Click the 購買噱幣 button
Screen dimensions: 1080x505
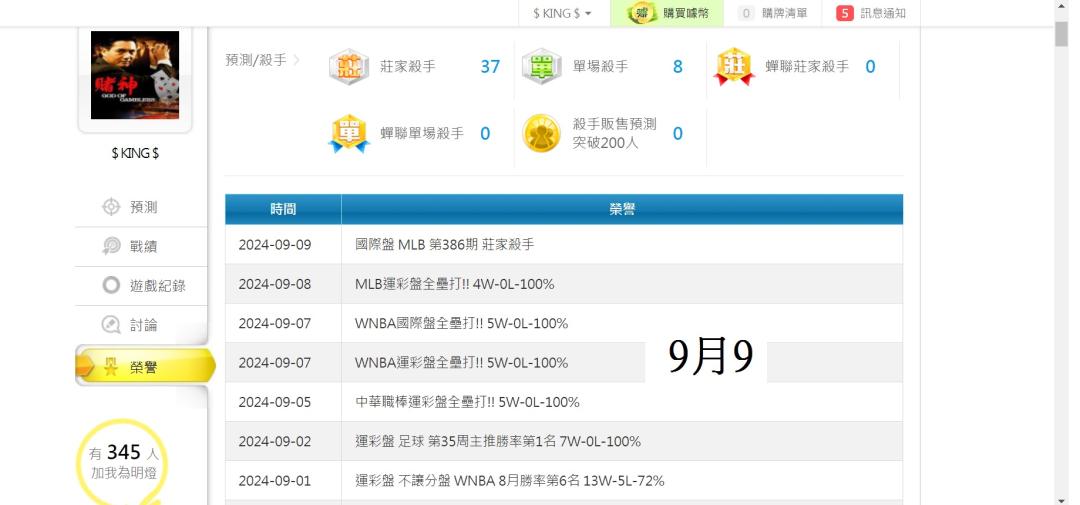click(x=667, y=13)
